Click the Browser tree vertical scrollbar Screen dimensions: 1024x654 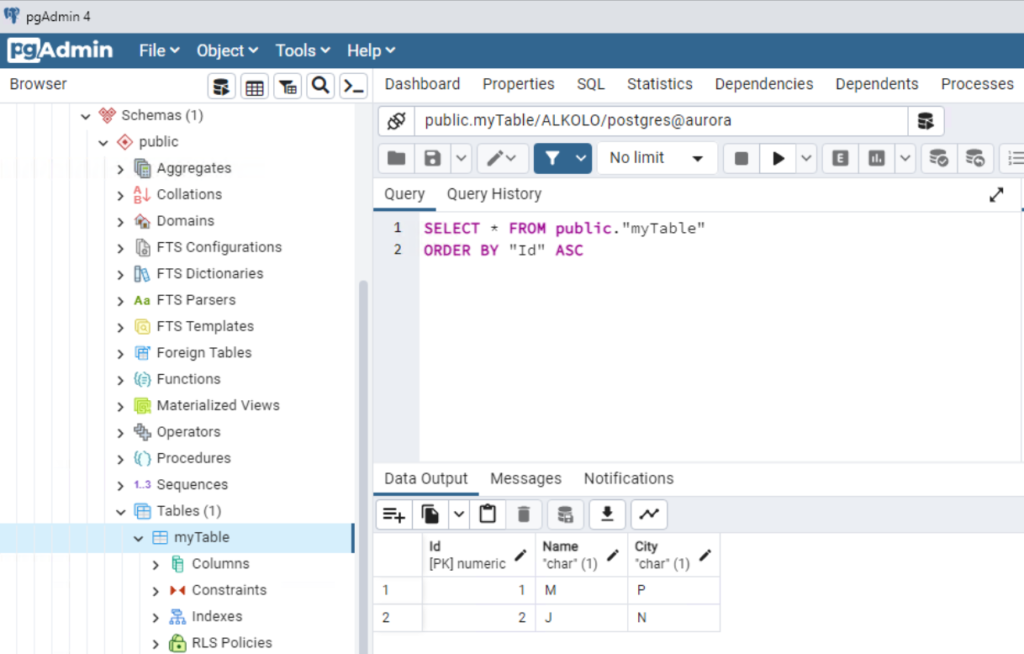click(363, 467)
